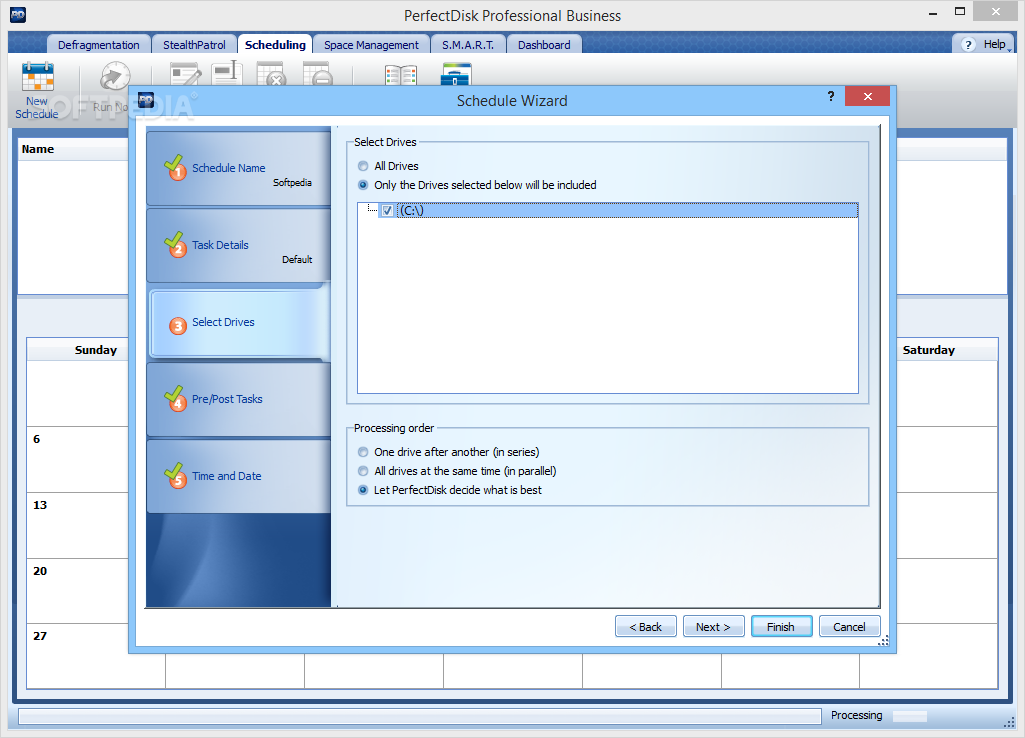
Task: Close the Schedule Wizard with red X
Action: 867,96
